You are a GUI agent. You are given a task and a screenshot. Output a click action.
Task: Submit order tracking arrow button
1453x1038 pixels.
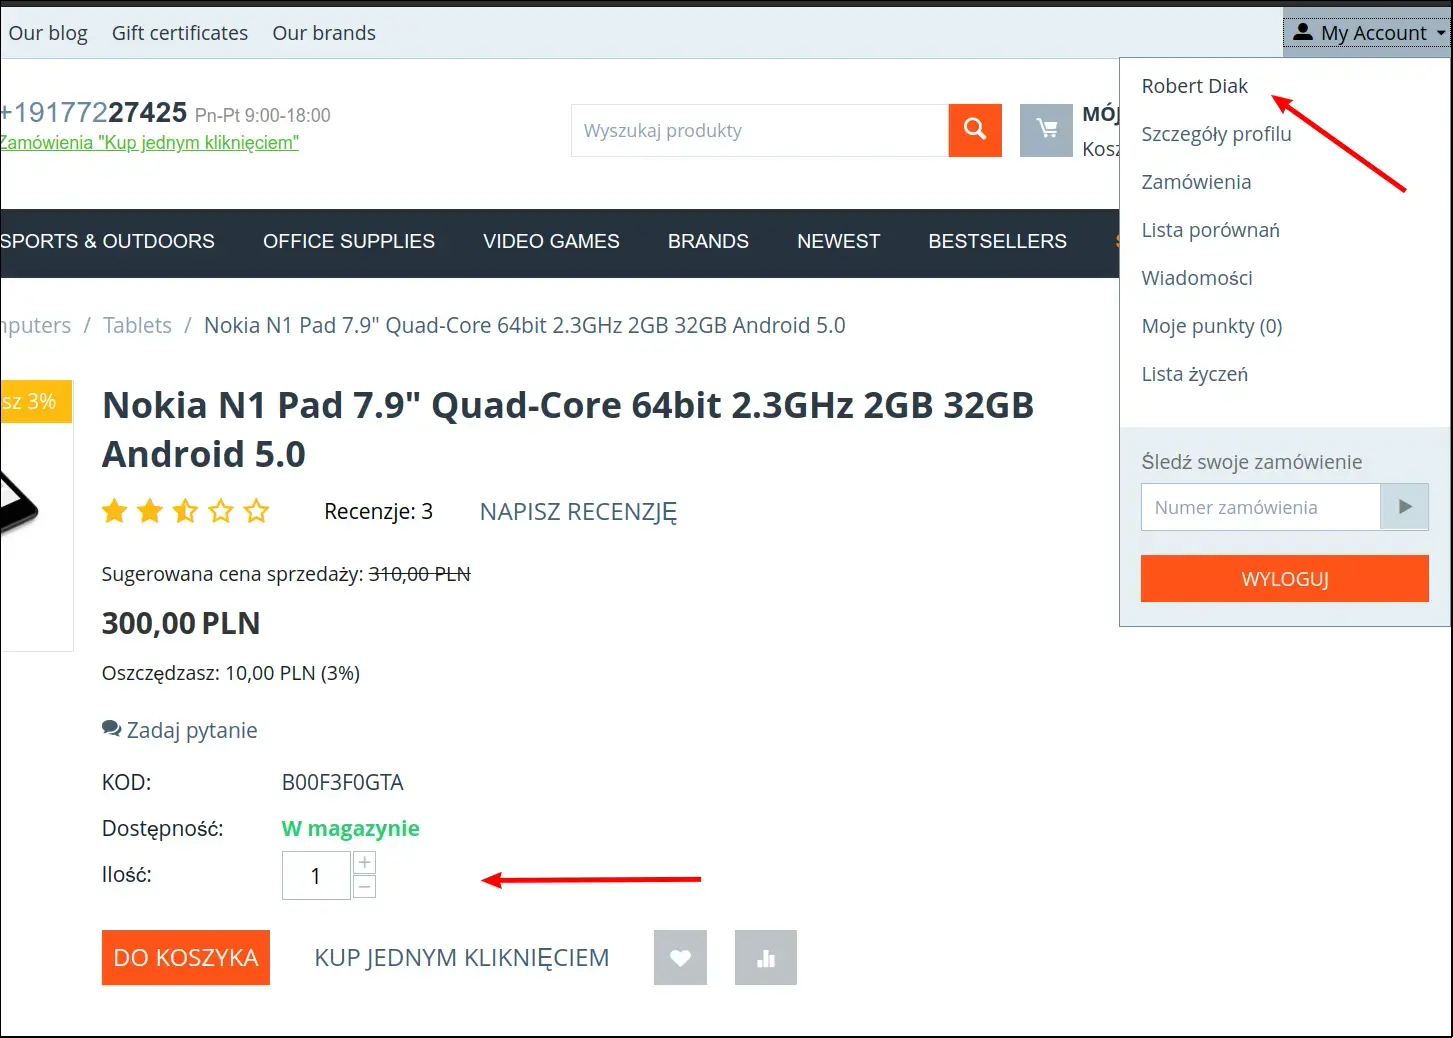(x=1405, y=507)
